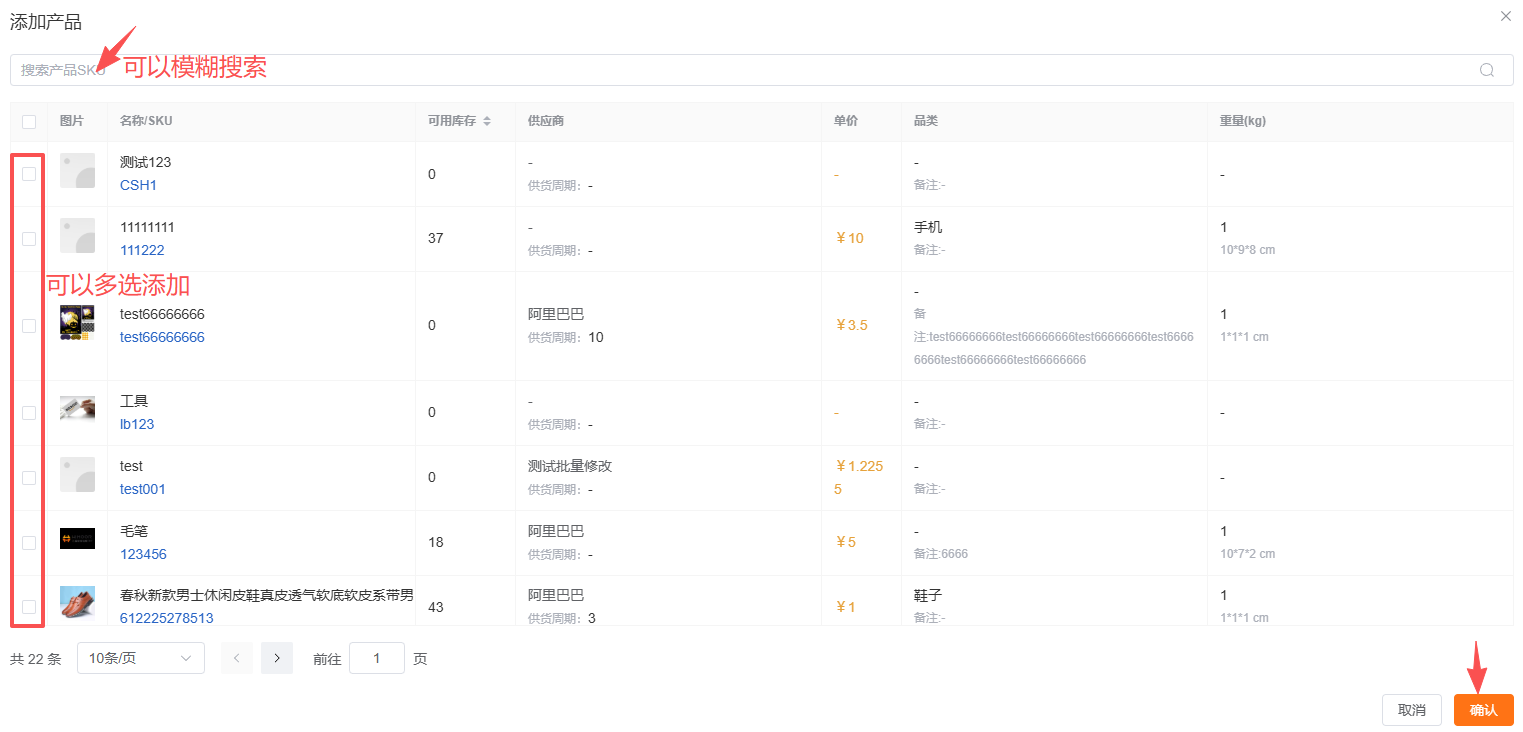Click the go-to page number input
This screenshot has height=732, width=1523.
tap(377, 658)
